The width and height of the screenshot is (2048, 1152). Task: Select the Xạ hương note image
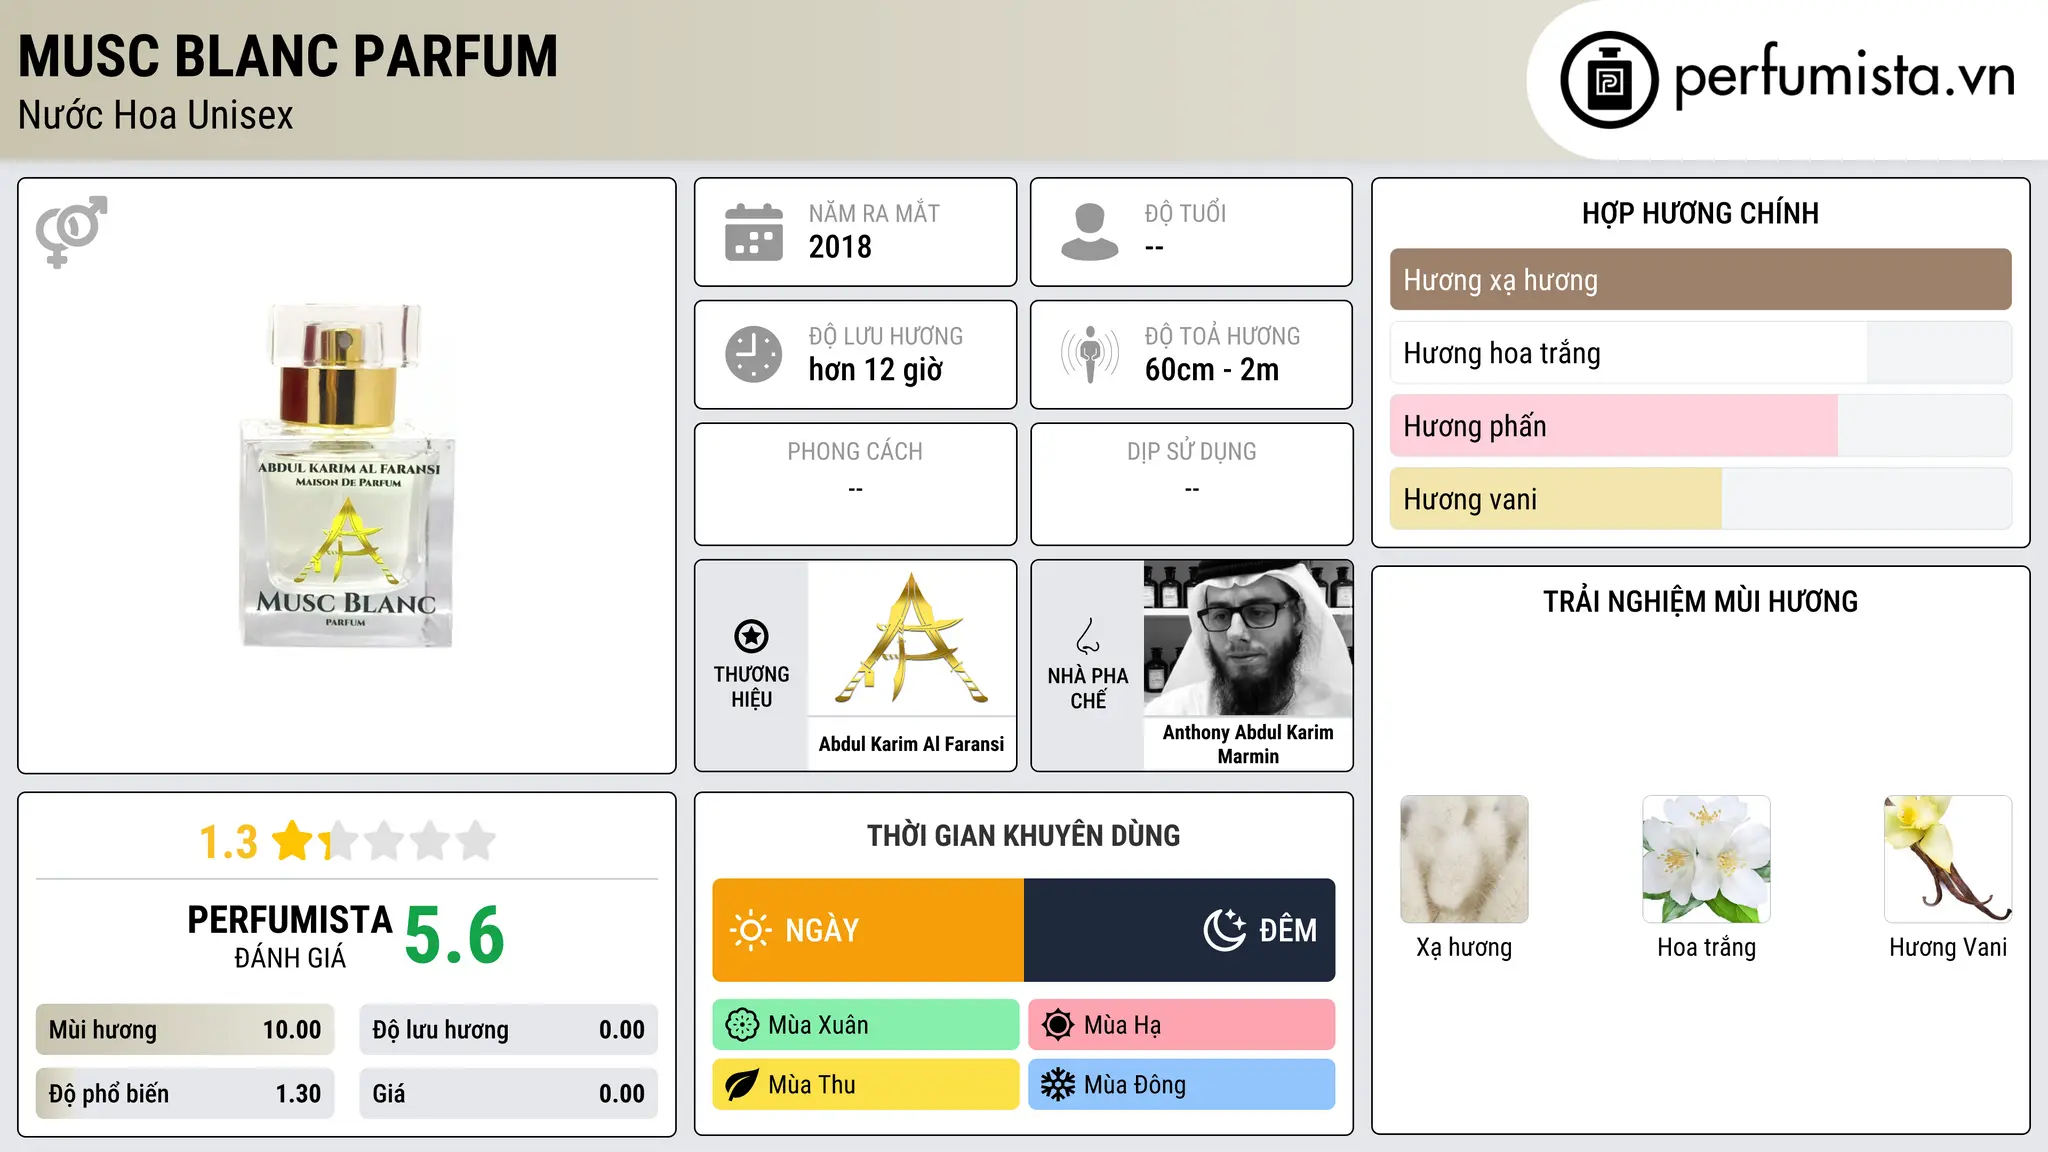(1464, 859)
